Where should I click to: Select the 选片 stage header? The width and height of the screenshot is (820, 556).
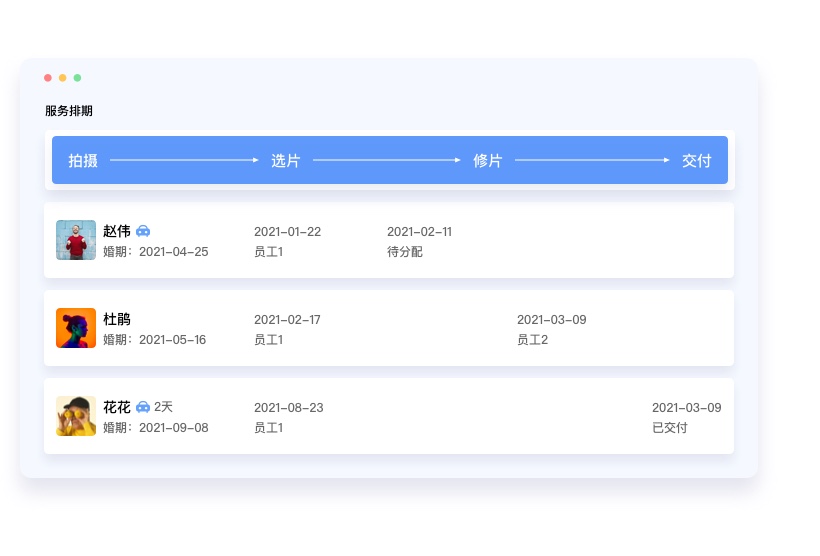tap(285, 161)
